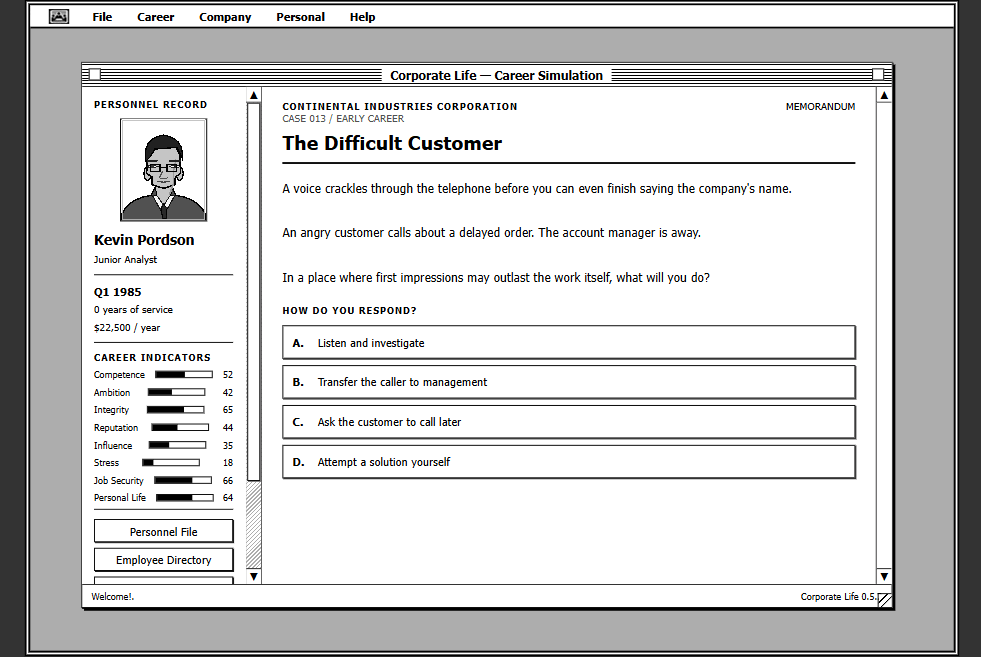Click the Welcome! status bar message
This screenshot has width=981, height=657.
pyautogui.click(x=113, y=597)
